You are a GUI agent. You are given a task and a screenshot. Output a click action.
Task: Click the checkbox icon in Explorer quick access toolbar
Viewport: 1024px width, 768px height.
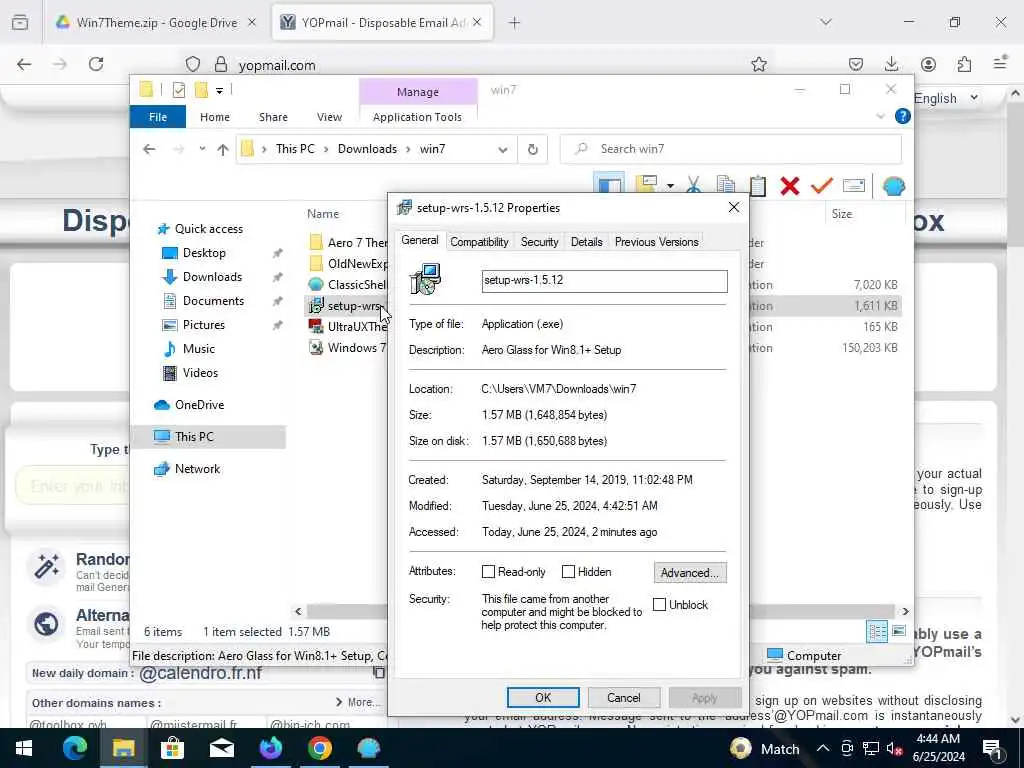click(x=178, y=90)
